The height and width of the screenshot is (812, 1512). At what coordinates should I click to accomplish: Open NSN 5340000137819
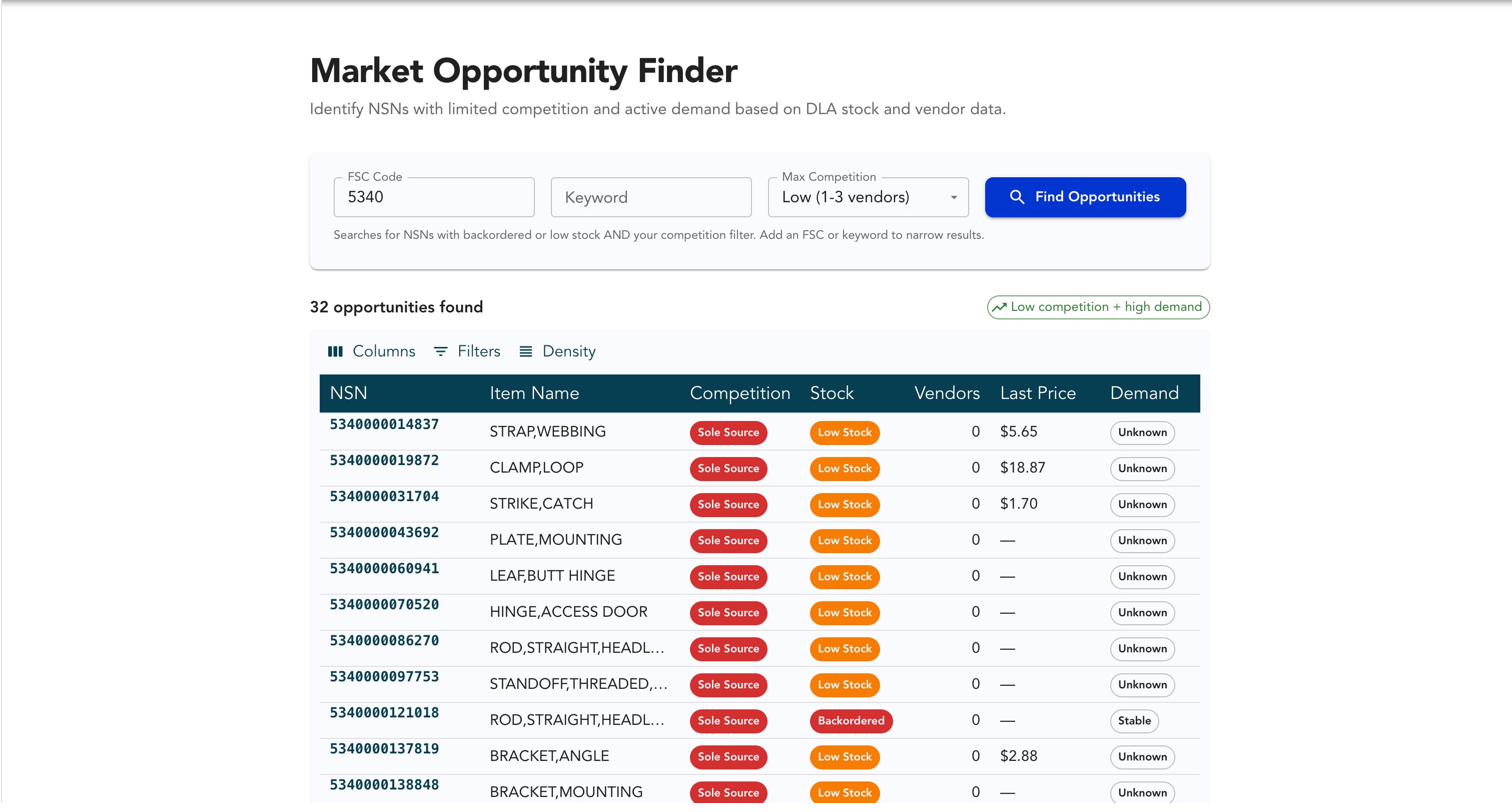click(x=384, y=748)
